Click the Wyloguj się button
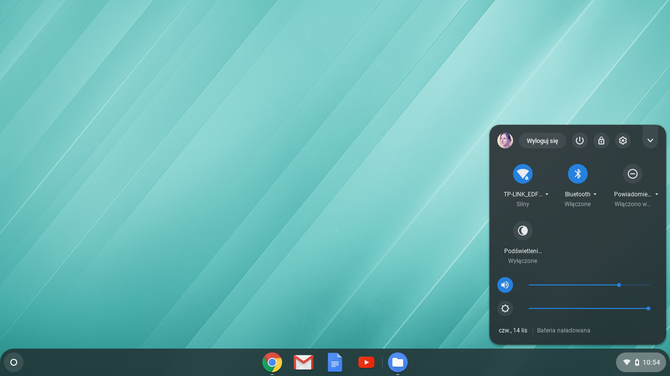Screen dimensions: 670x376 (x=542, y=141)
